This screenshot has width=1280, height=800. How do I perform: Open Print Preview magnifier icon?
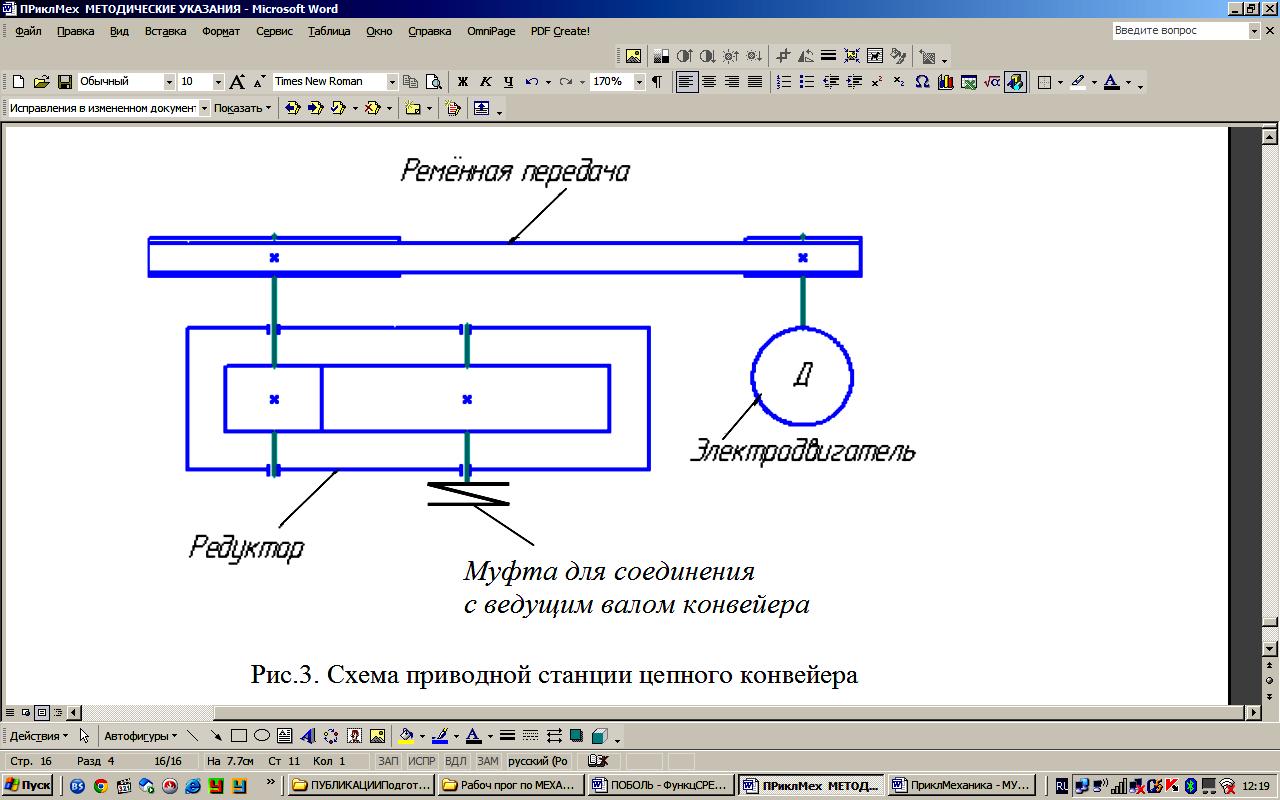tap(434, 82)
